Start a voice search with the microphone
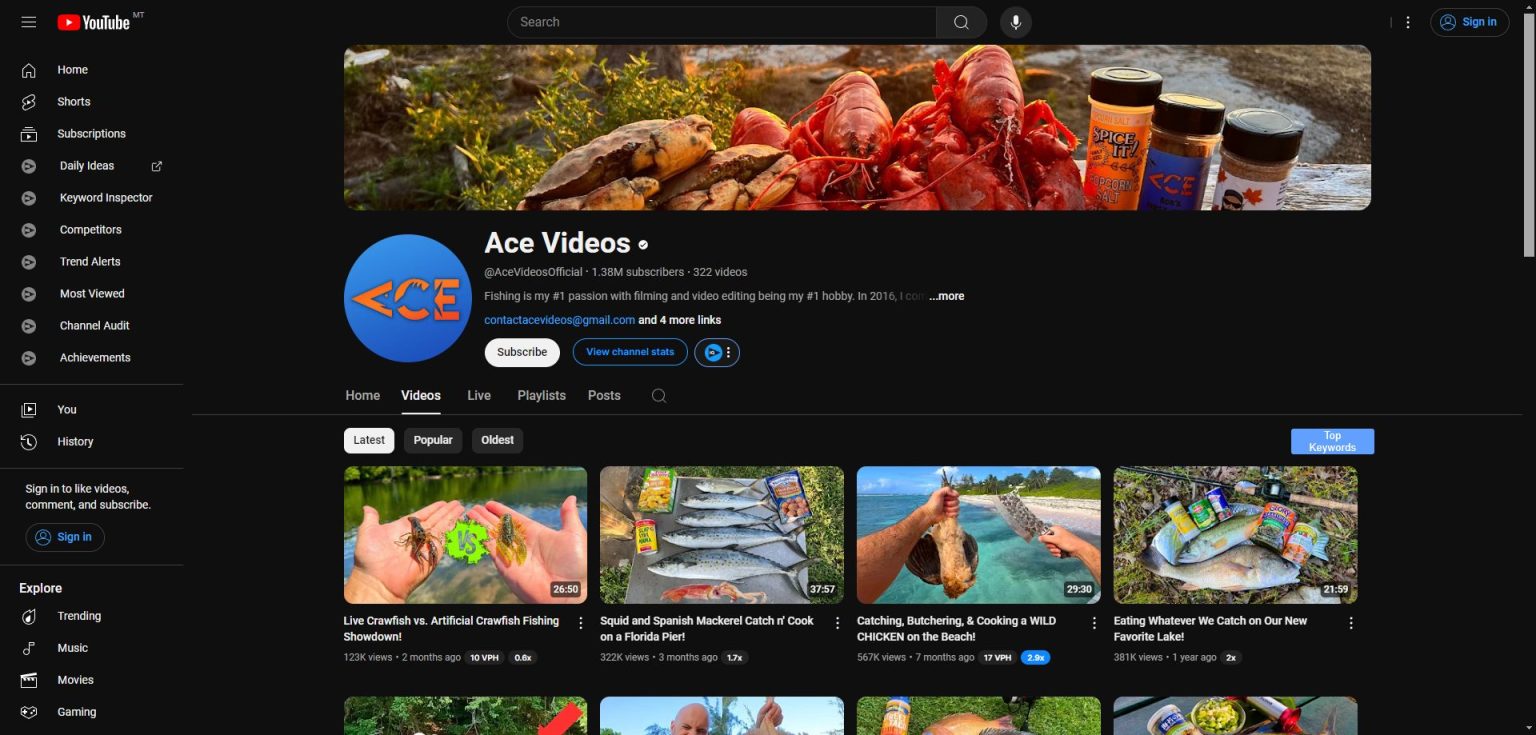The width and height of the screenshot is (1536, 735). (1015, 21)
